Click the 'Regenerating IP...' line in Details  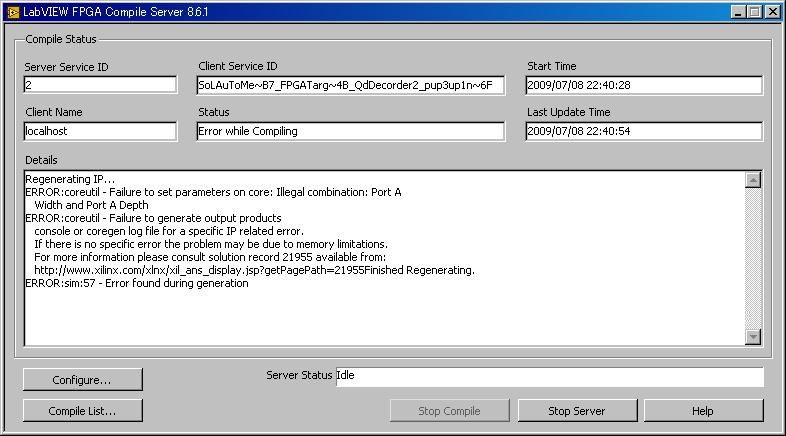coord(70,179)
